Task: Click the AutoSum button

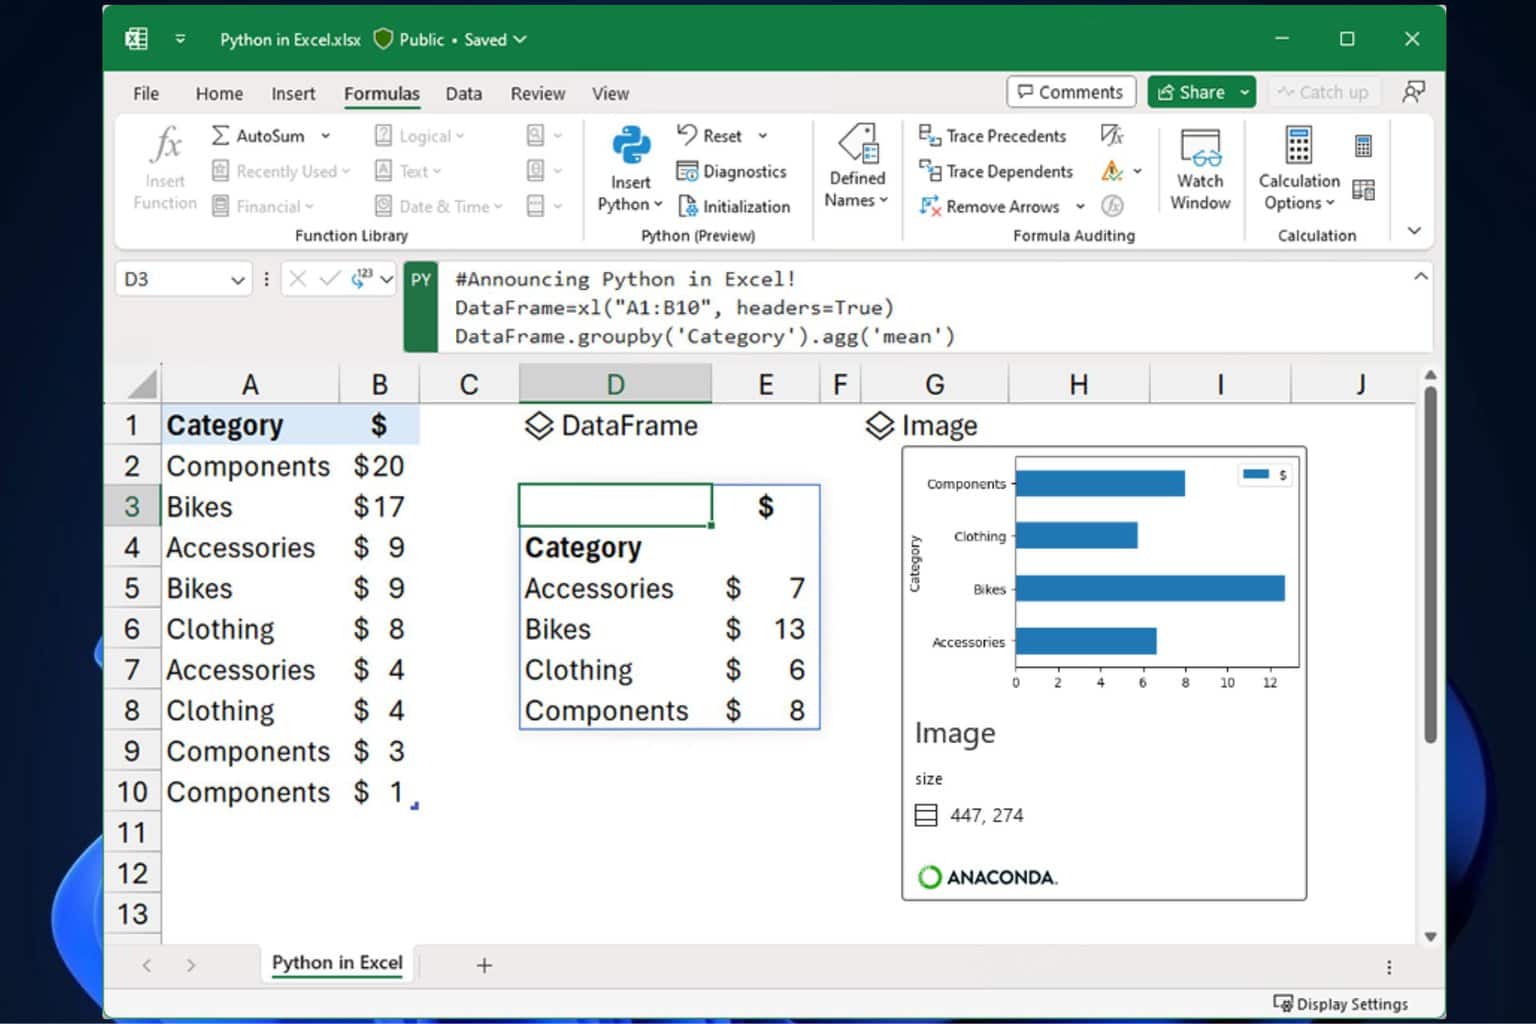Action: (258, 136)
